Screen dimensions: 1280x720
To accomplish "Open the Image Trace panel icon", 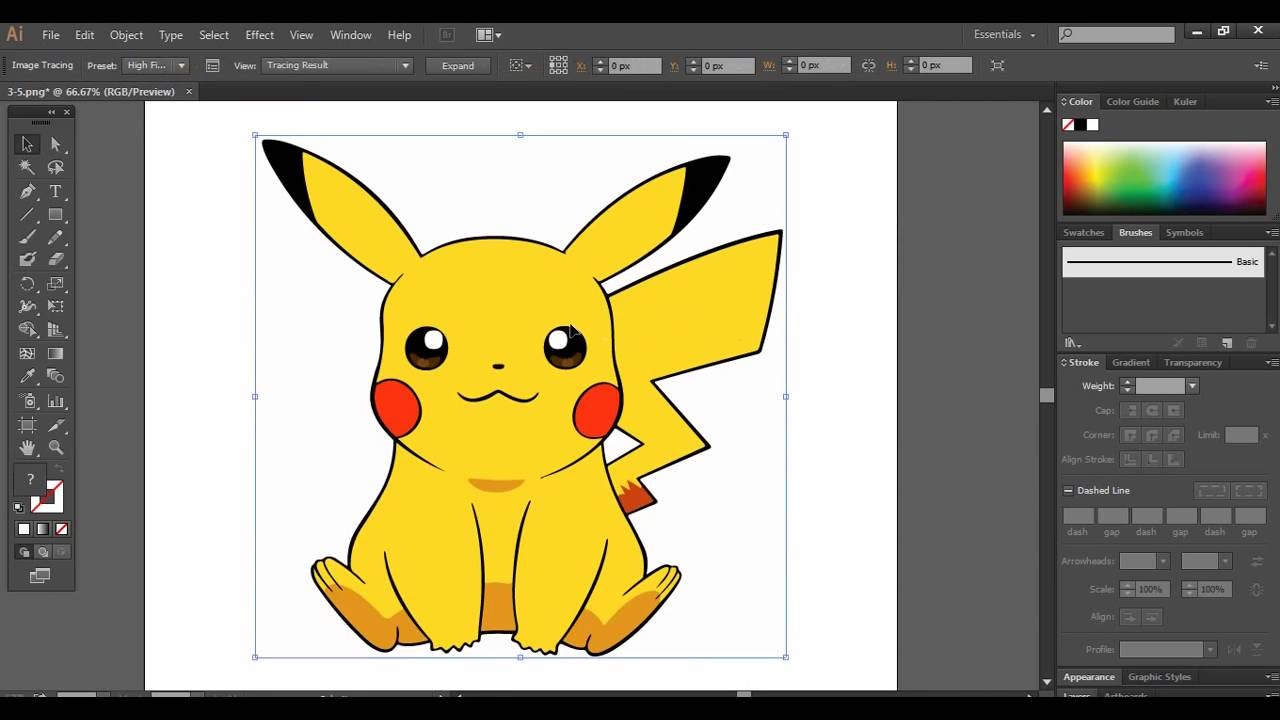I will pos(212,65).
